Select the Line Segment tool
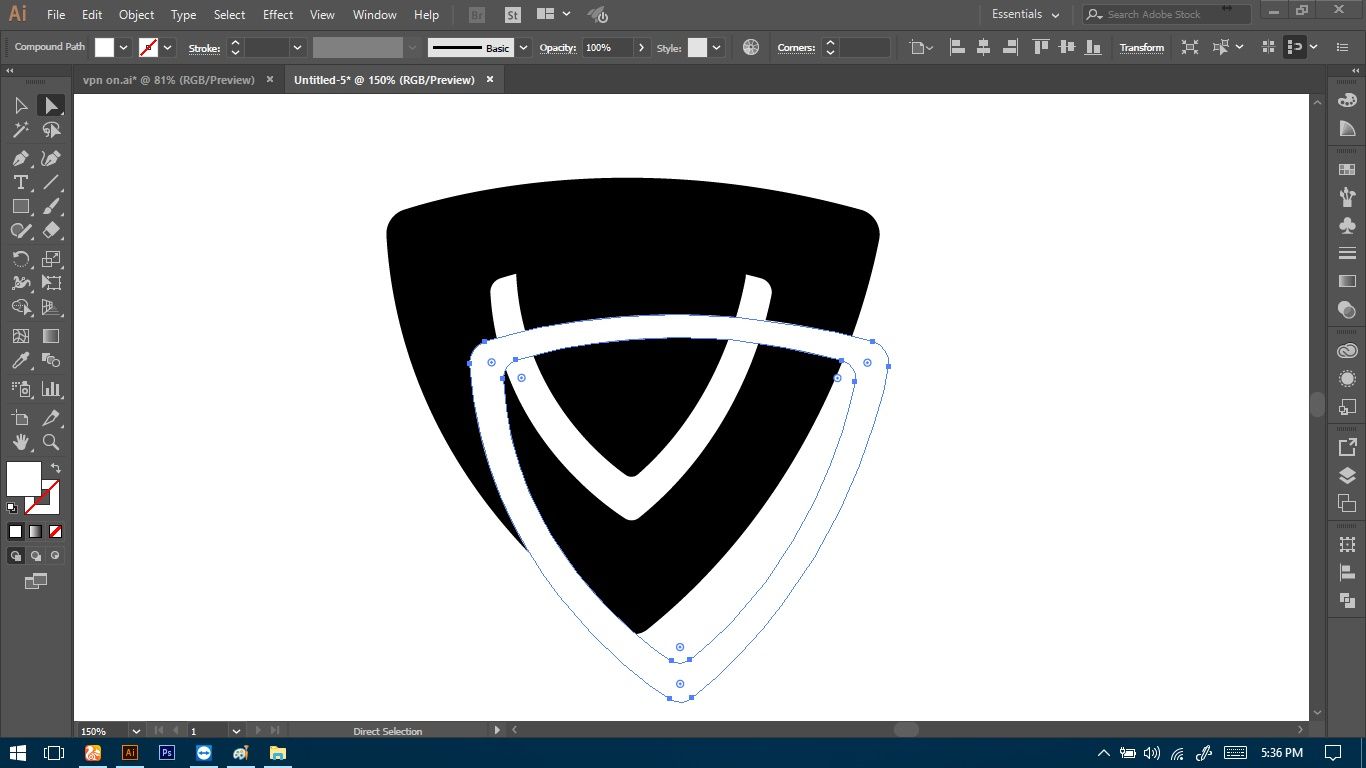 coord(51,182)
